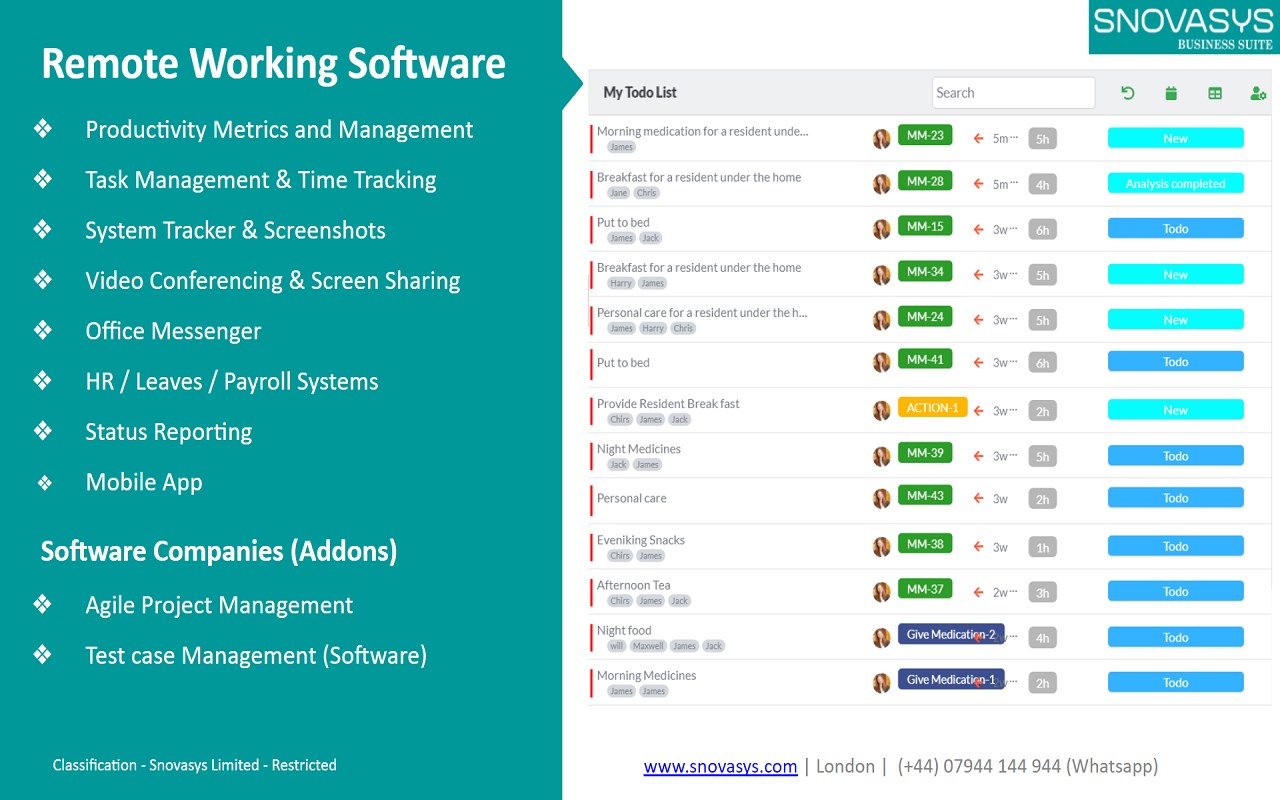The width and height of the screenshot is (1280, 800).
Task: Click the Give Medication-2 badge
Action: tap(951, 634)
